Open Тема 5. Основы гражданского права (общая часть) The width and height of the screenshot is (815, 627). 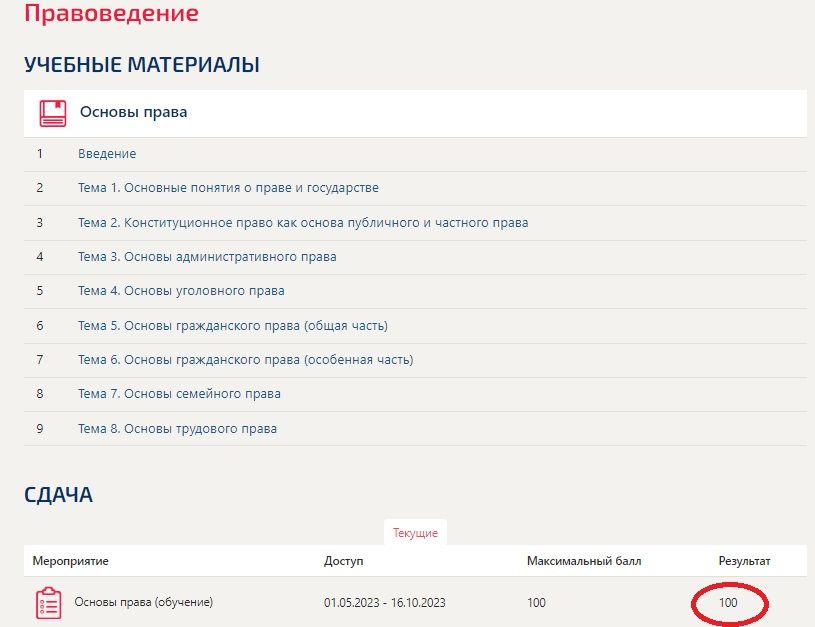click(x=233, y=325)
